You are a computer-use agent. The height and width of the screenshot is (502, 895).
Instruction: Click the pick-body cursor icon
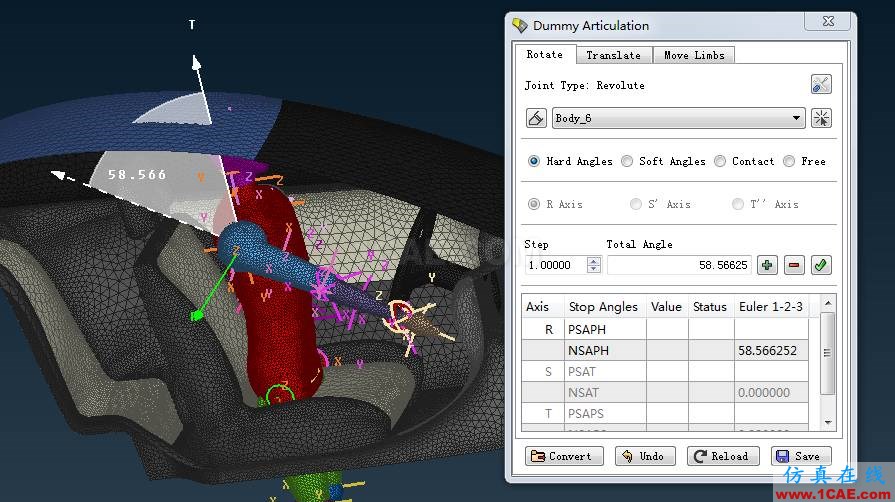pos(821,118)
